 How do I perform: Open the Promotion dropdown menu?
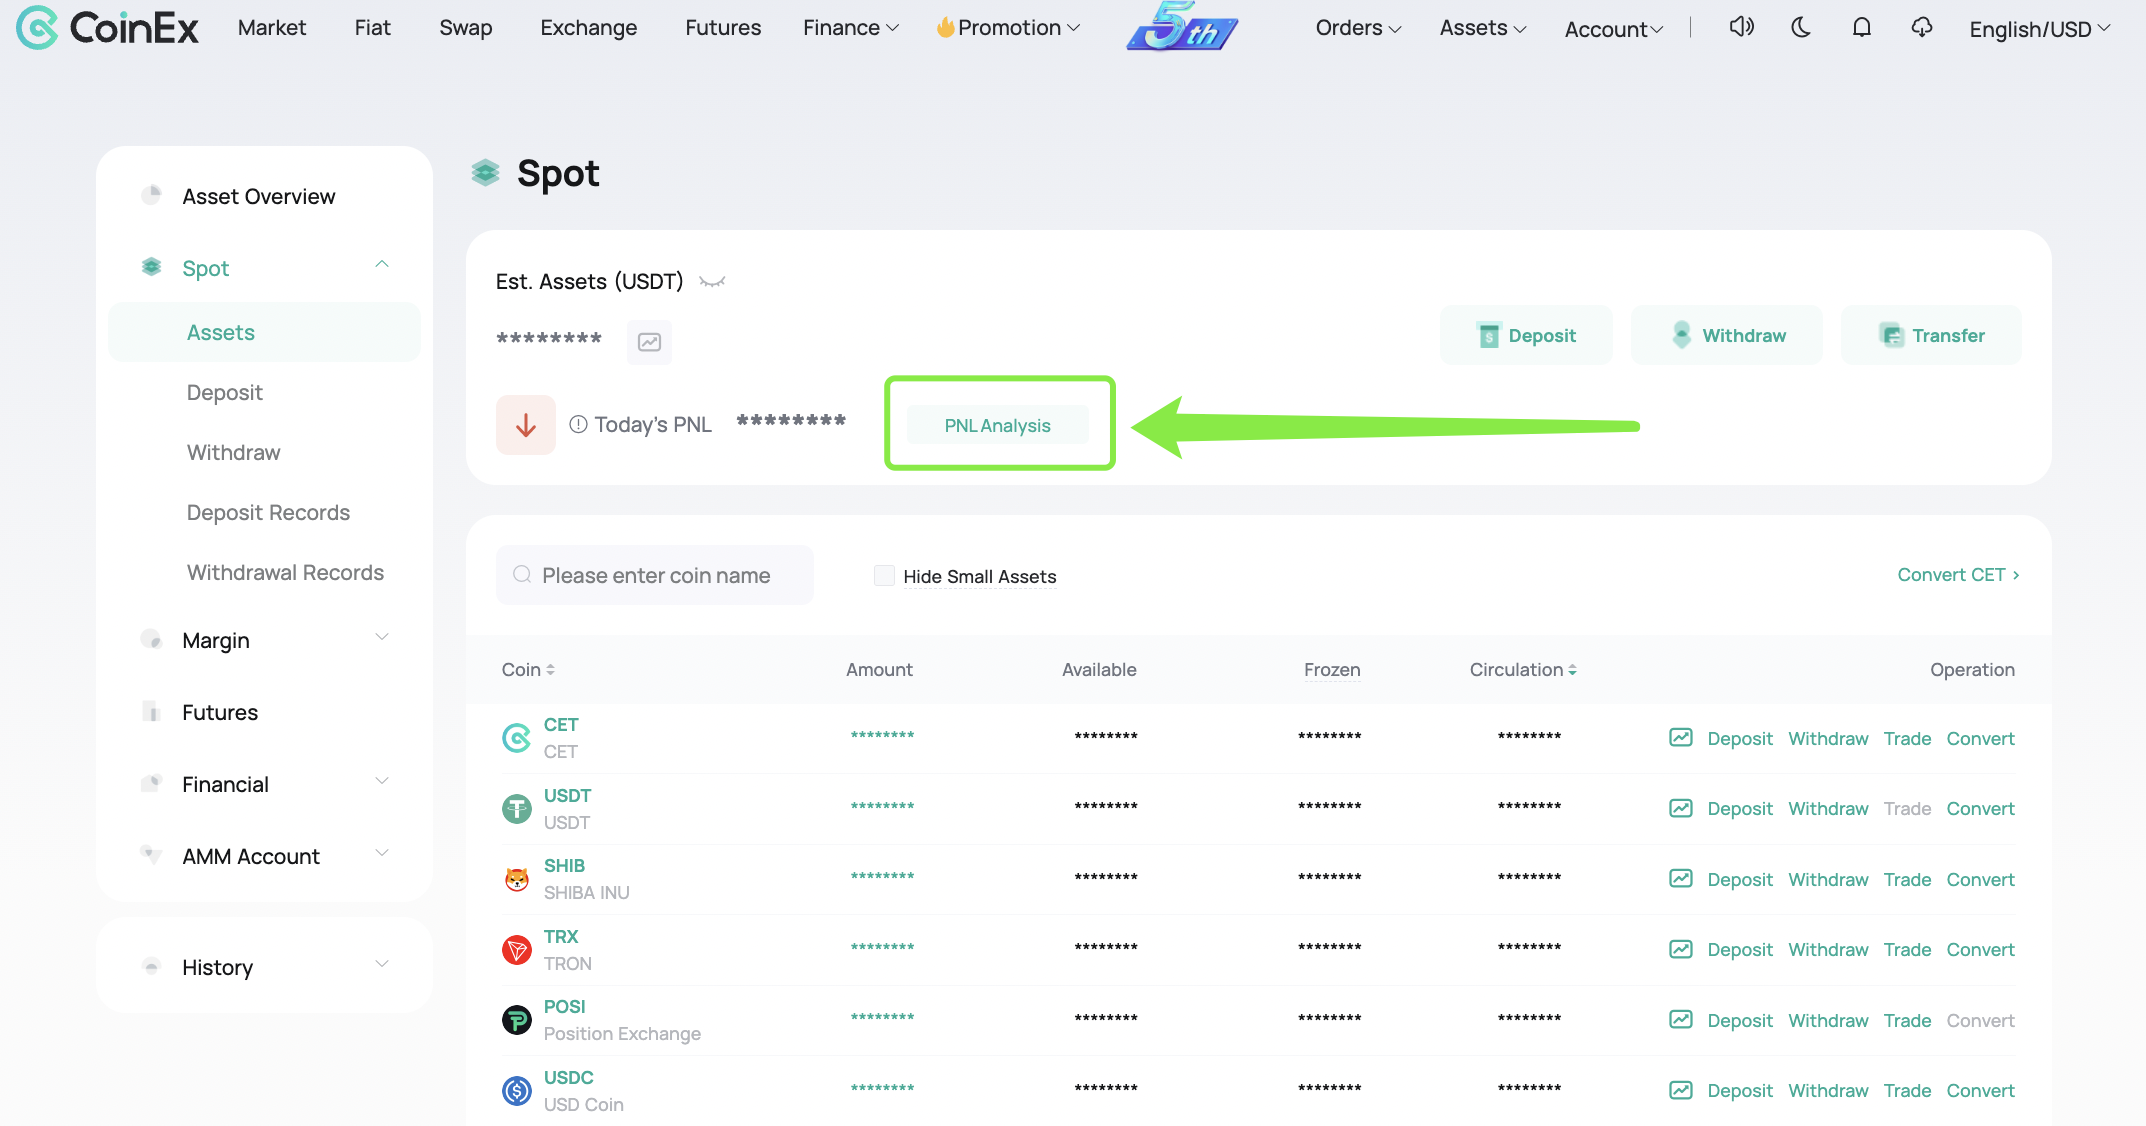[x=1008, y=28]
